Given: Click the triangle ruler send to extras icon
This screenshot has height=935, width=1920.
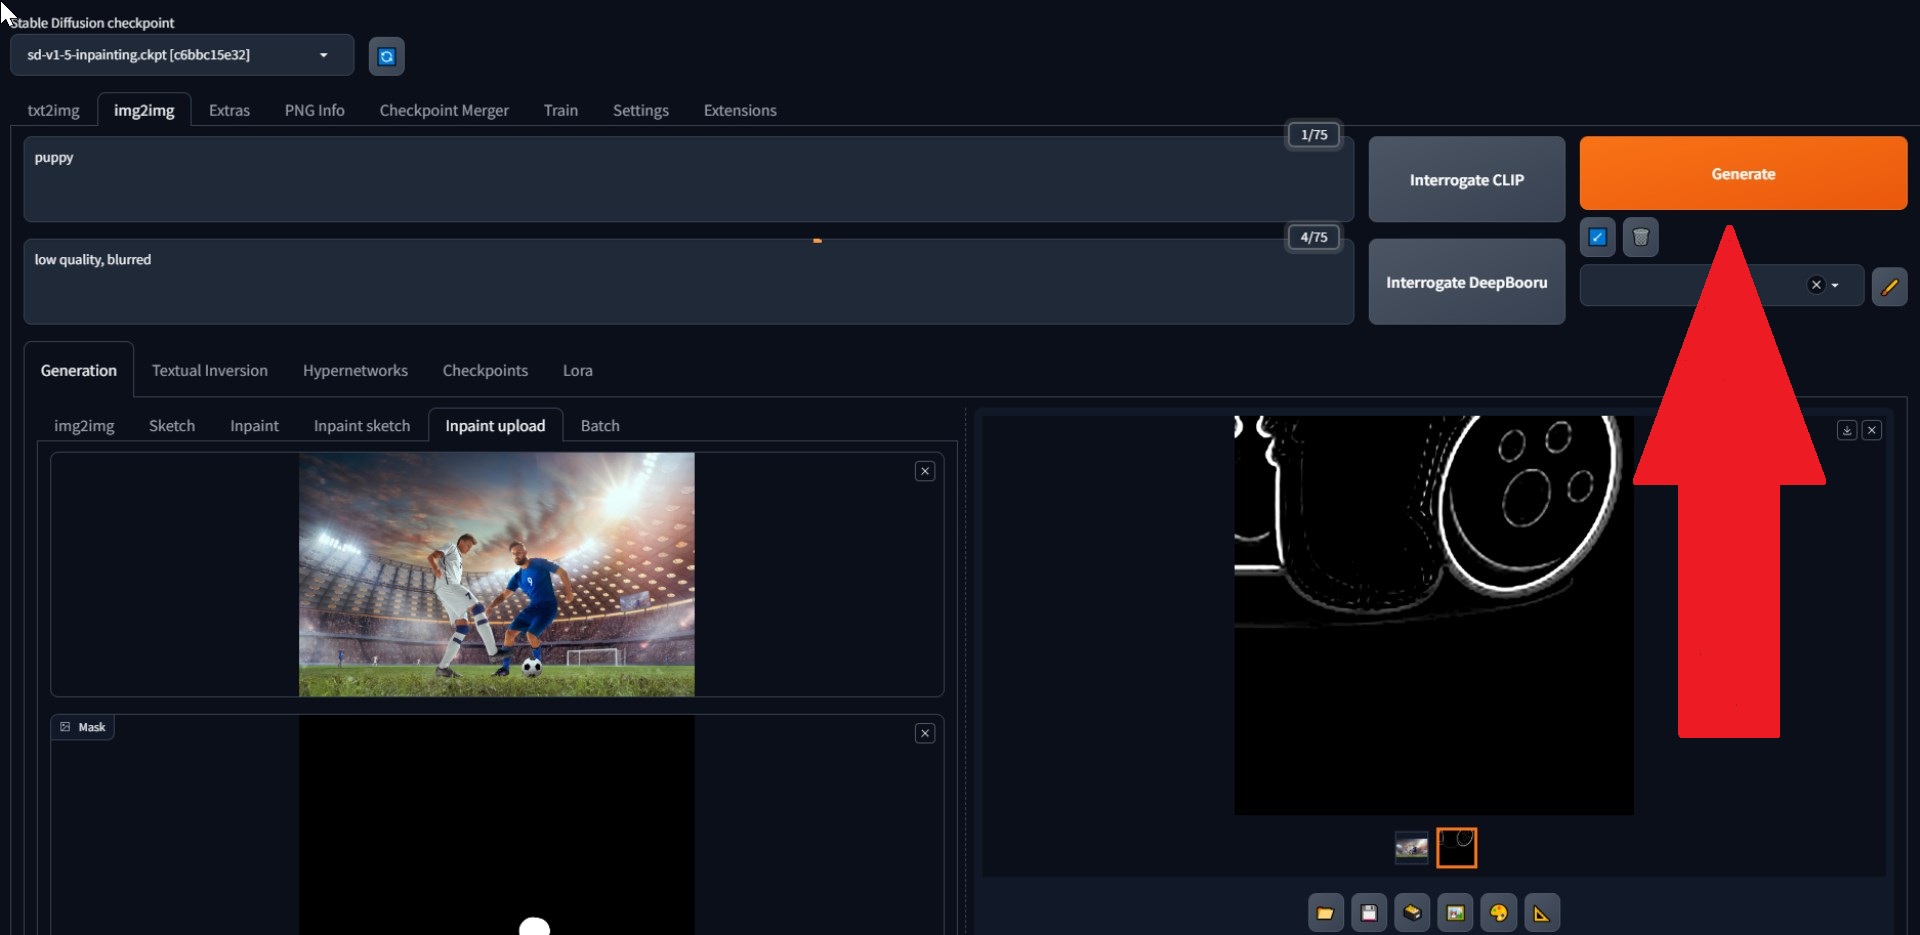Looking at the screenshot, I should click(x=1541, y=913).
